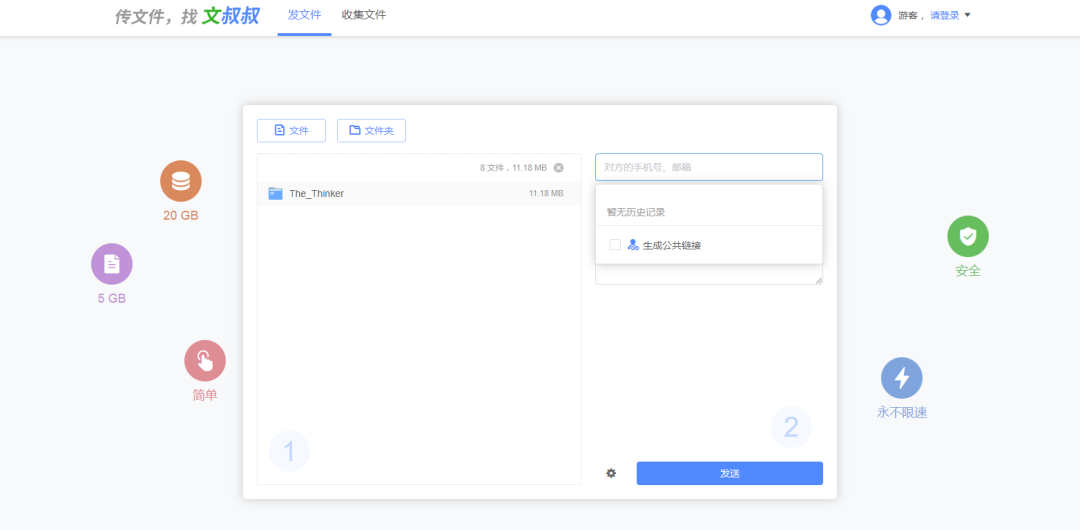Click the pink 简单 touch icon
The width and height of the screenshot is (1080, 530).
click(205, 361)
